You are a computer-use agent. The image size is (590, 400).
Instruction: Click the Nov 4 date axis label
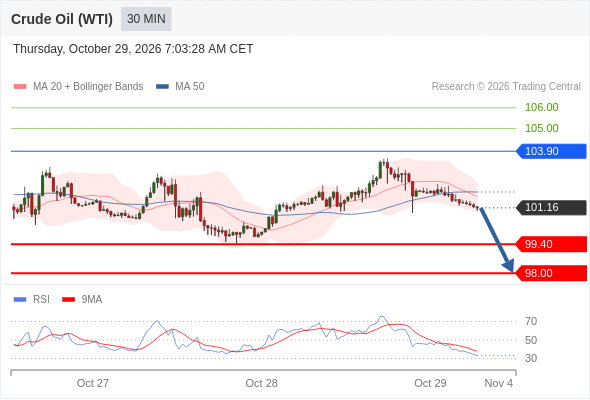499,383
